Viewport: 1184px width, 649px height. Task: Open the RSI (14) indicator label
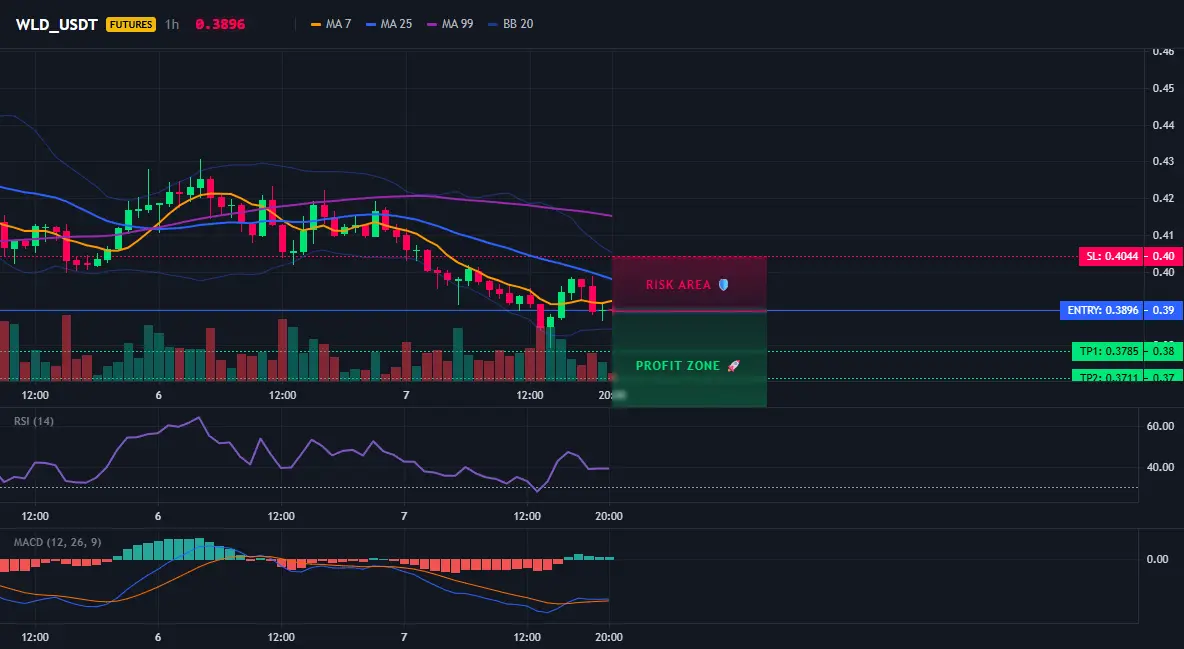[x=34, y=421]
